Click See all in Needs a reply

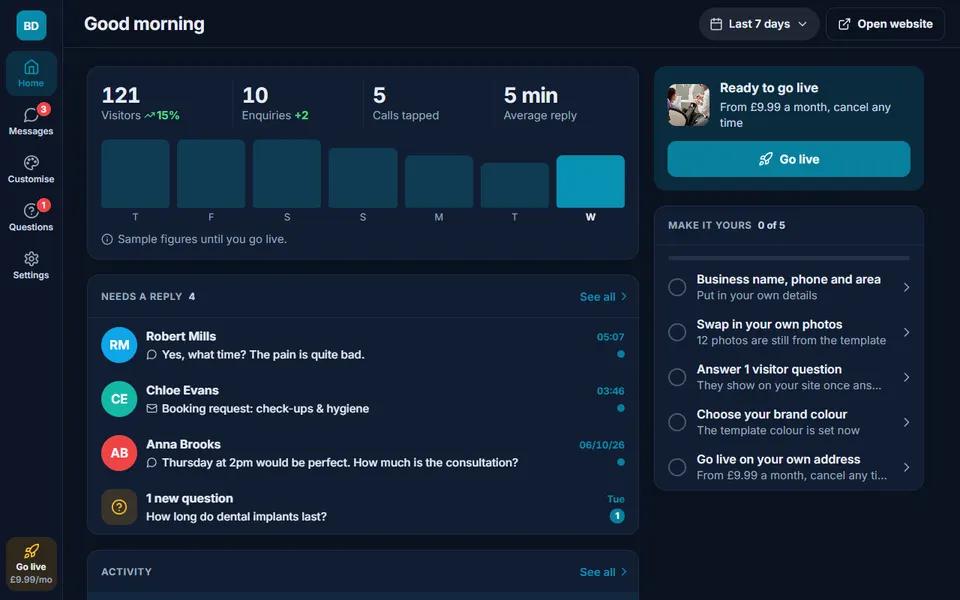click(x=602, y=296)
